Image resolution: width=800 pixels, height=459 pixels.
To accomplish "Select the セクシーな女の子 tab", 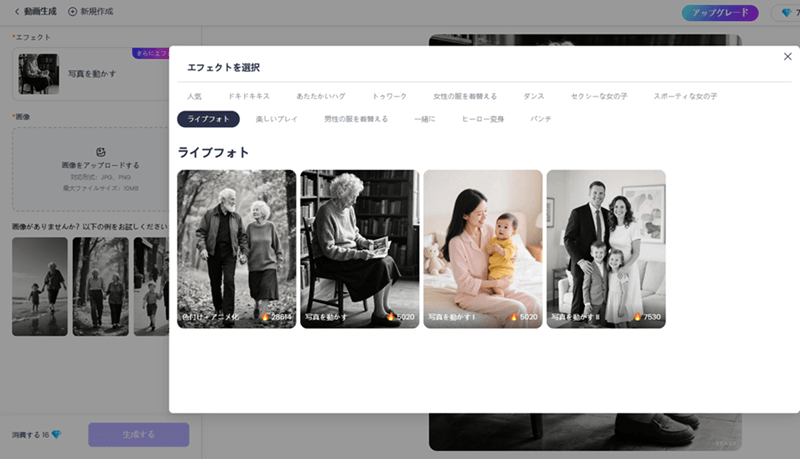I will coord(599,96).
